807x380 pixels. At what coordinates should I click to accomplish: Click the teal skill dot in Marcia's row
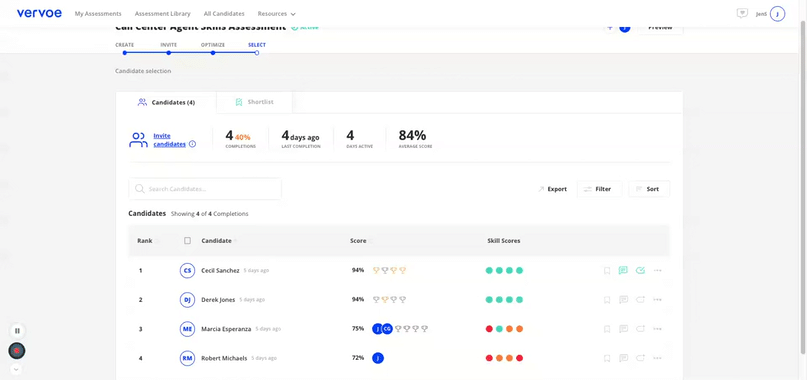point(499,329)
